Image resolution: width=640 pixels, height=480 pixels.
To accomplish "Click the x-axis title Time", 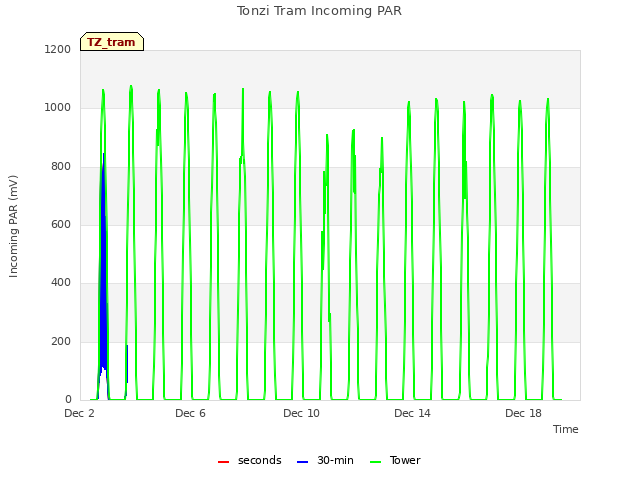I will coord(565,429).
